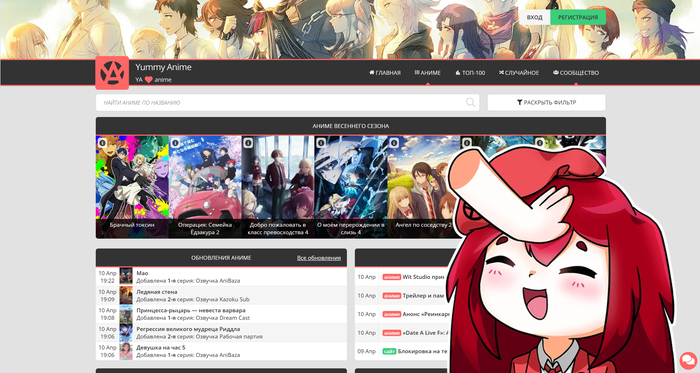Click the АНИМЕ ВЕСЕННЕГО СЕЗОНА header

tap(350, 126)
